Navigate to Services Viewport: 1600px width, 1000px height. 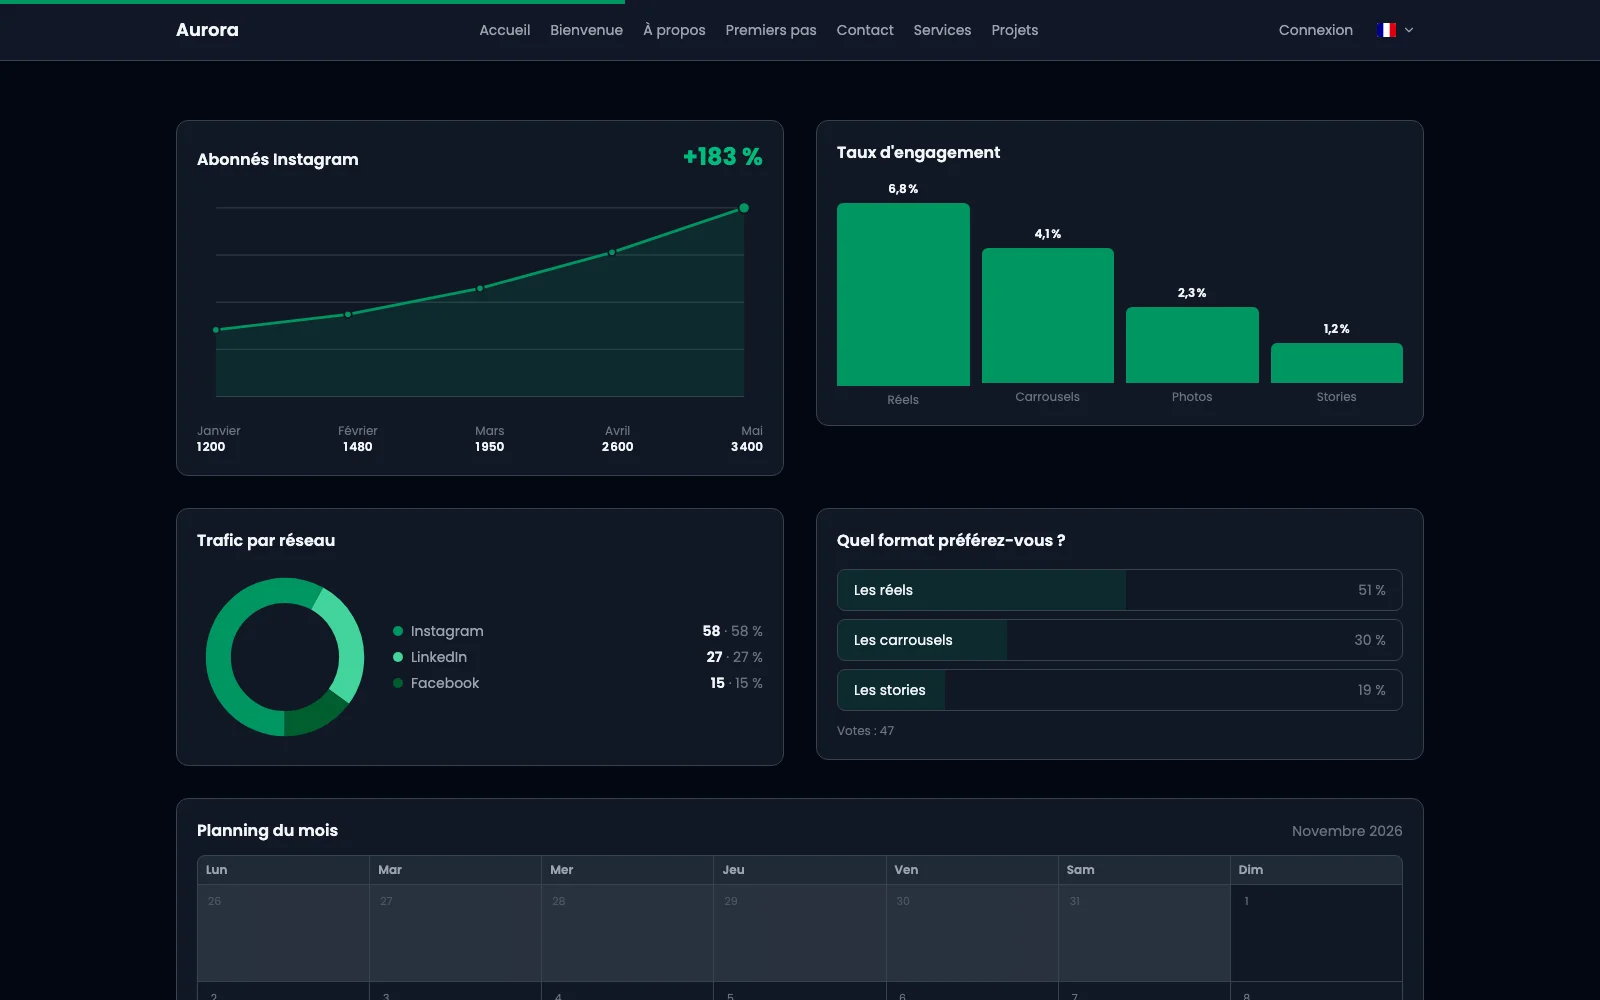[x=942, y=30]
